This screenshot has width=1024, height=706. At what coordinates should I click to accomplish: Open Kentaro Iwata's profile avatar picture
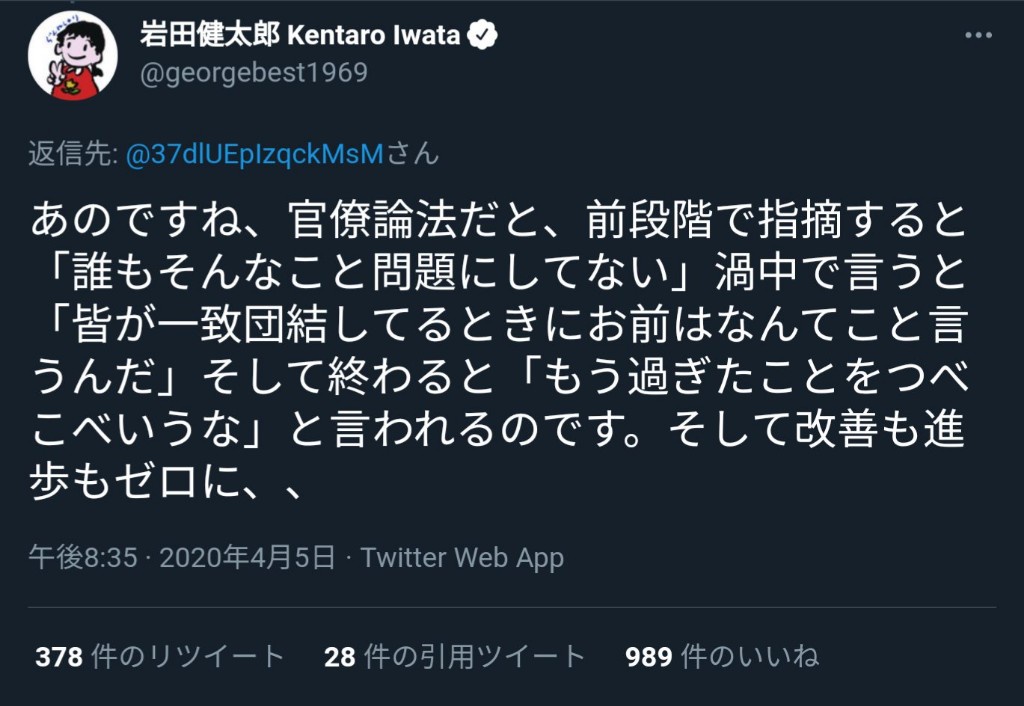[x=72, y=55]
